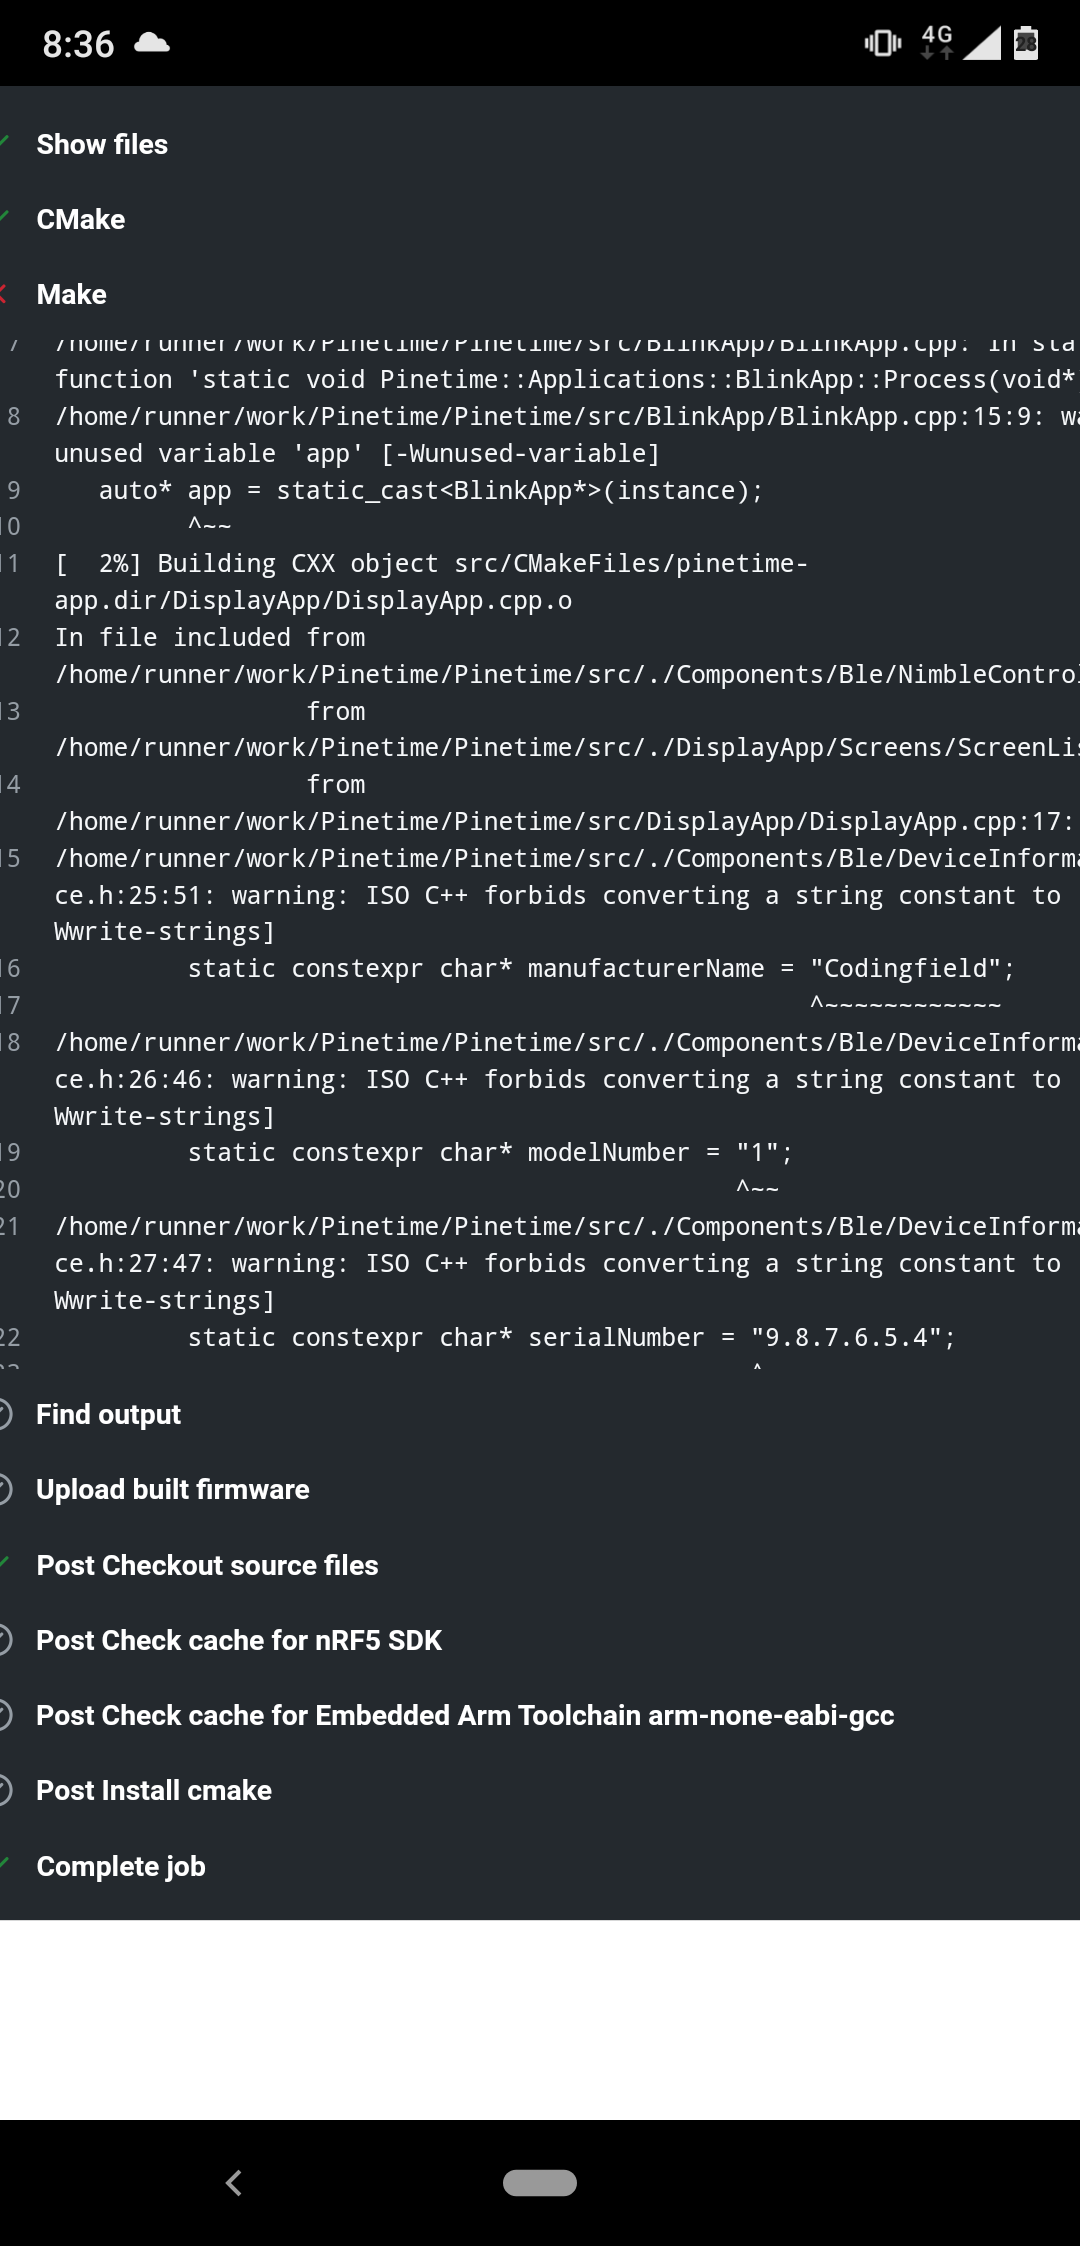Expand the Embedded Arm Toolchain cache step
The image size is (1080, 2246).
465,1715
